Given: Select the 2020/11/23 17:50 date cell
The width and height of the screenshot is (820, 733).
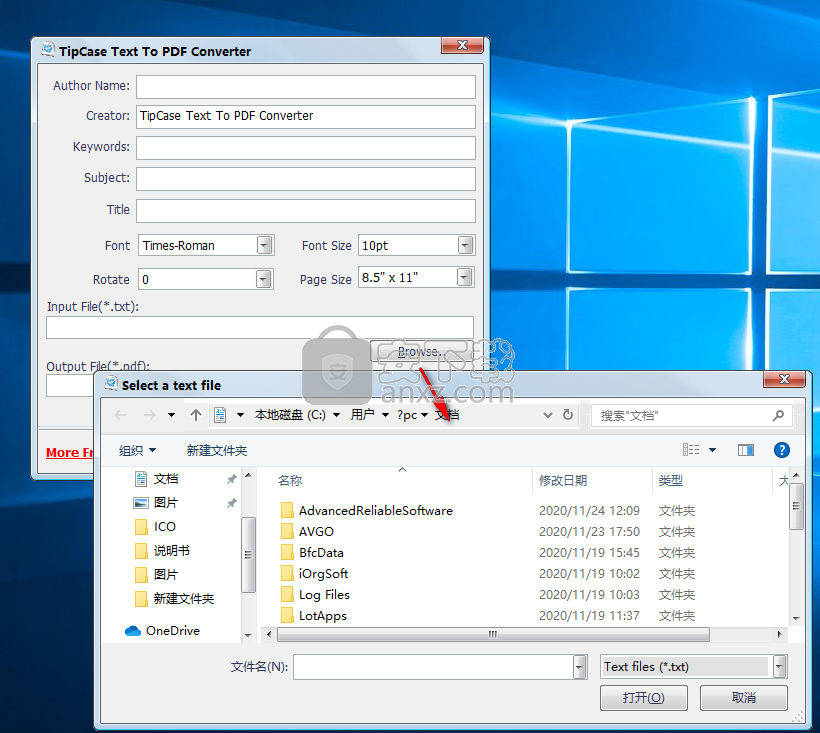Looking at the screenshot, I should [589, 531].
